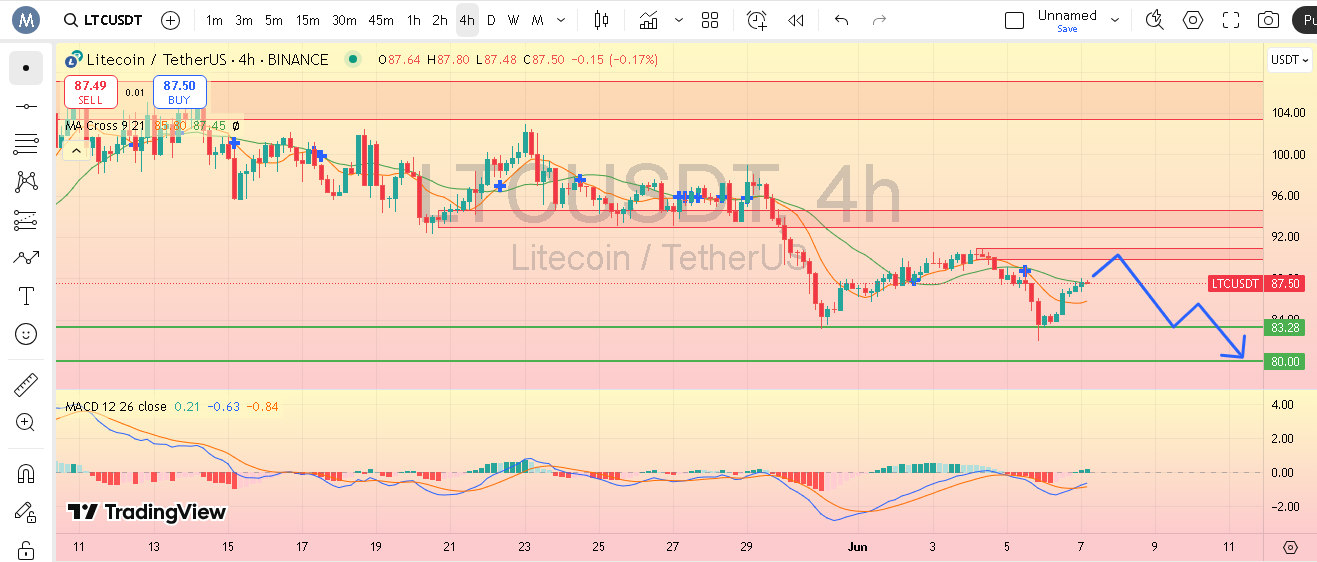Select the monthly M interval
The width and height of the screenshot is (1317, 562).
click(538, 20)
